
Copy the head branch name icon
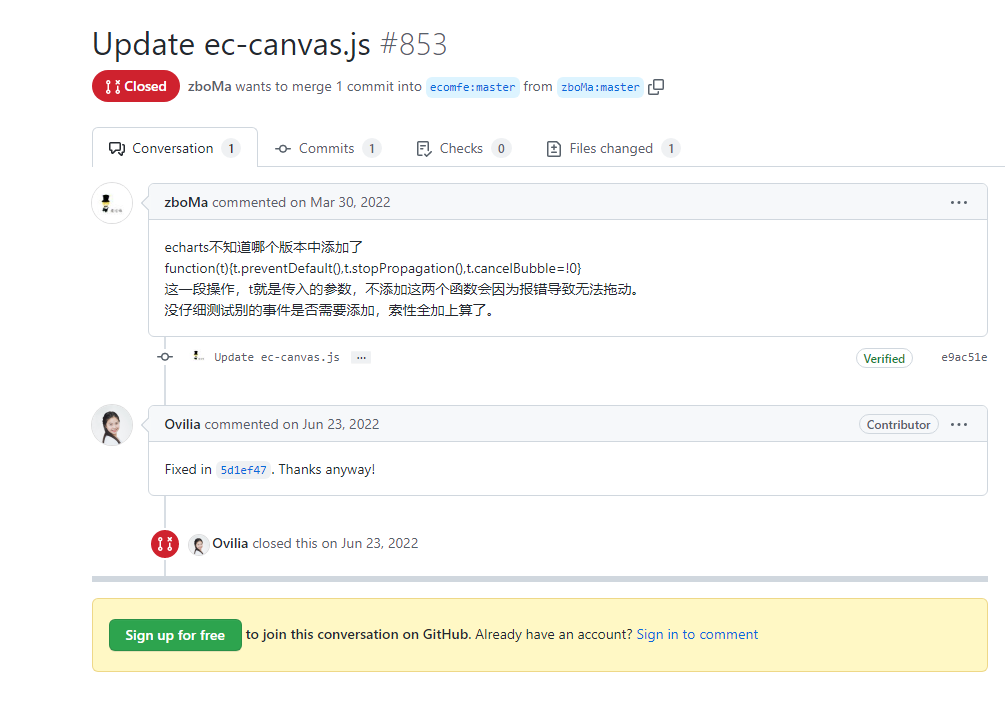point(656,87)
